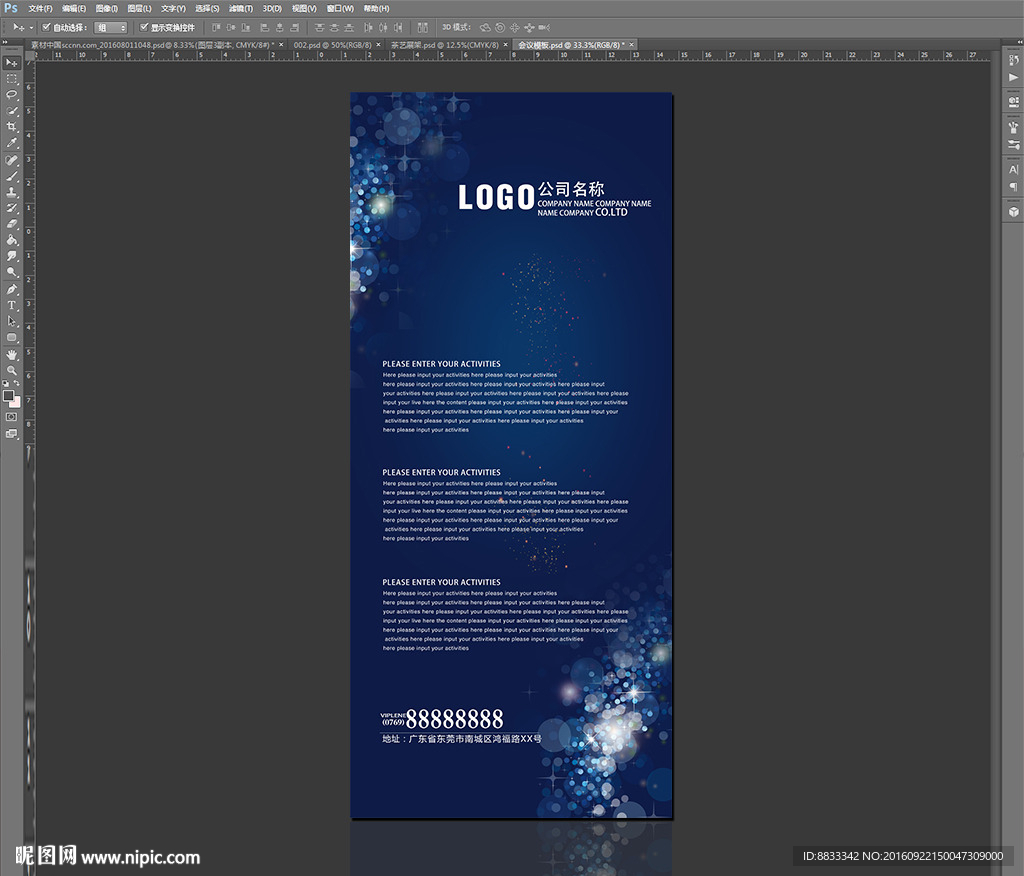This screenshot has width=1024, height=876.
Task: Toggle the 自动选择 checkbox
Action: click(46, 27)
